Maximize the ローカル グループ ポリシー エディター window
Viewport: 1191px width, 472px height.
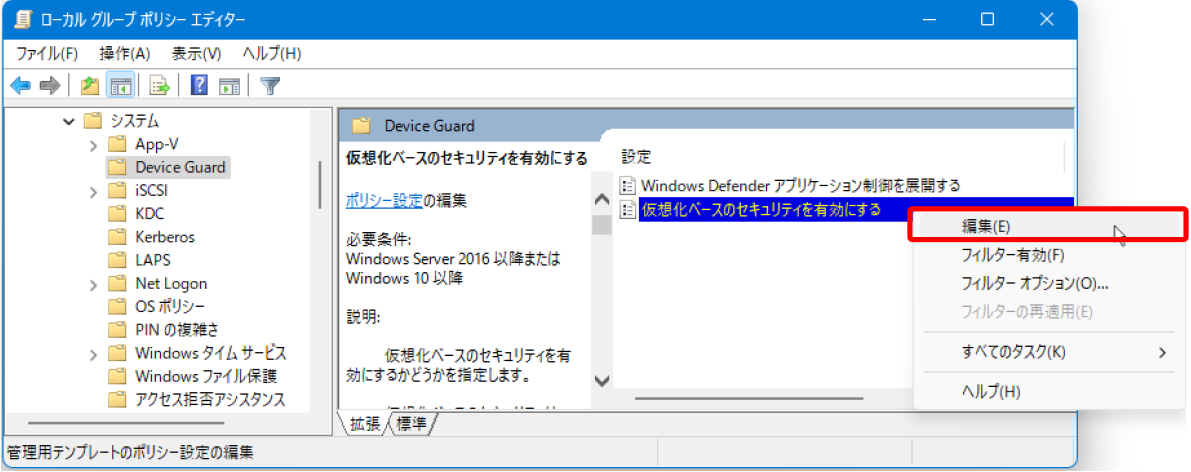tap(987, 20)
